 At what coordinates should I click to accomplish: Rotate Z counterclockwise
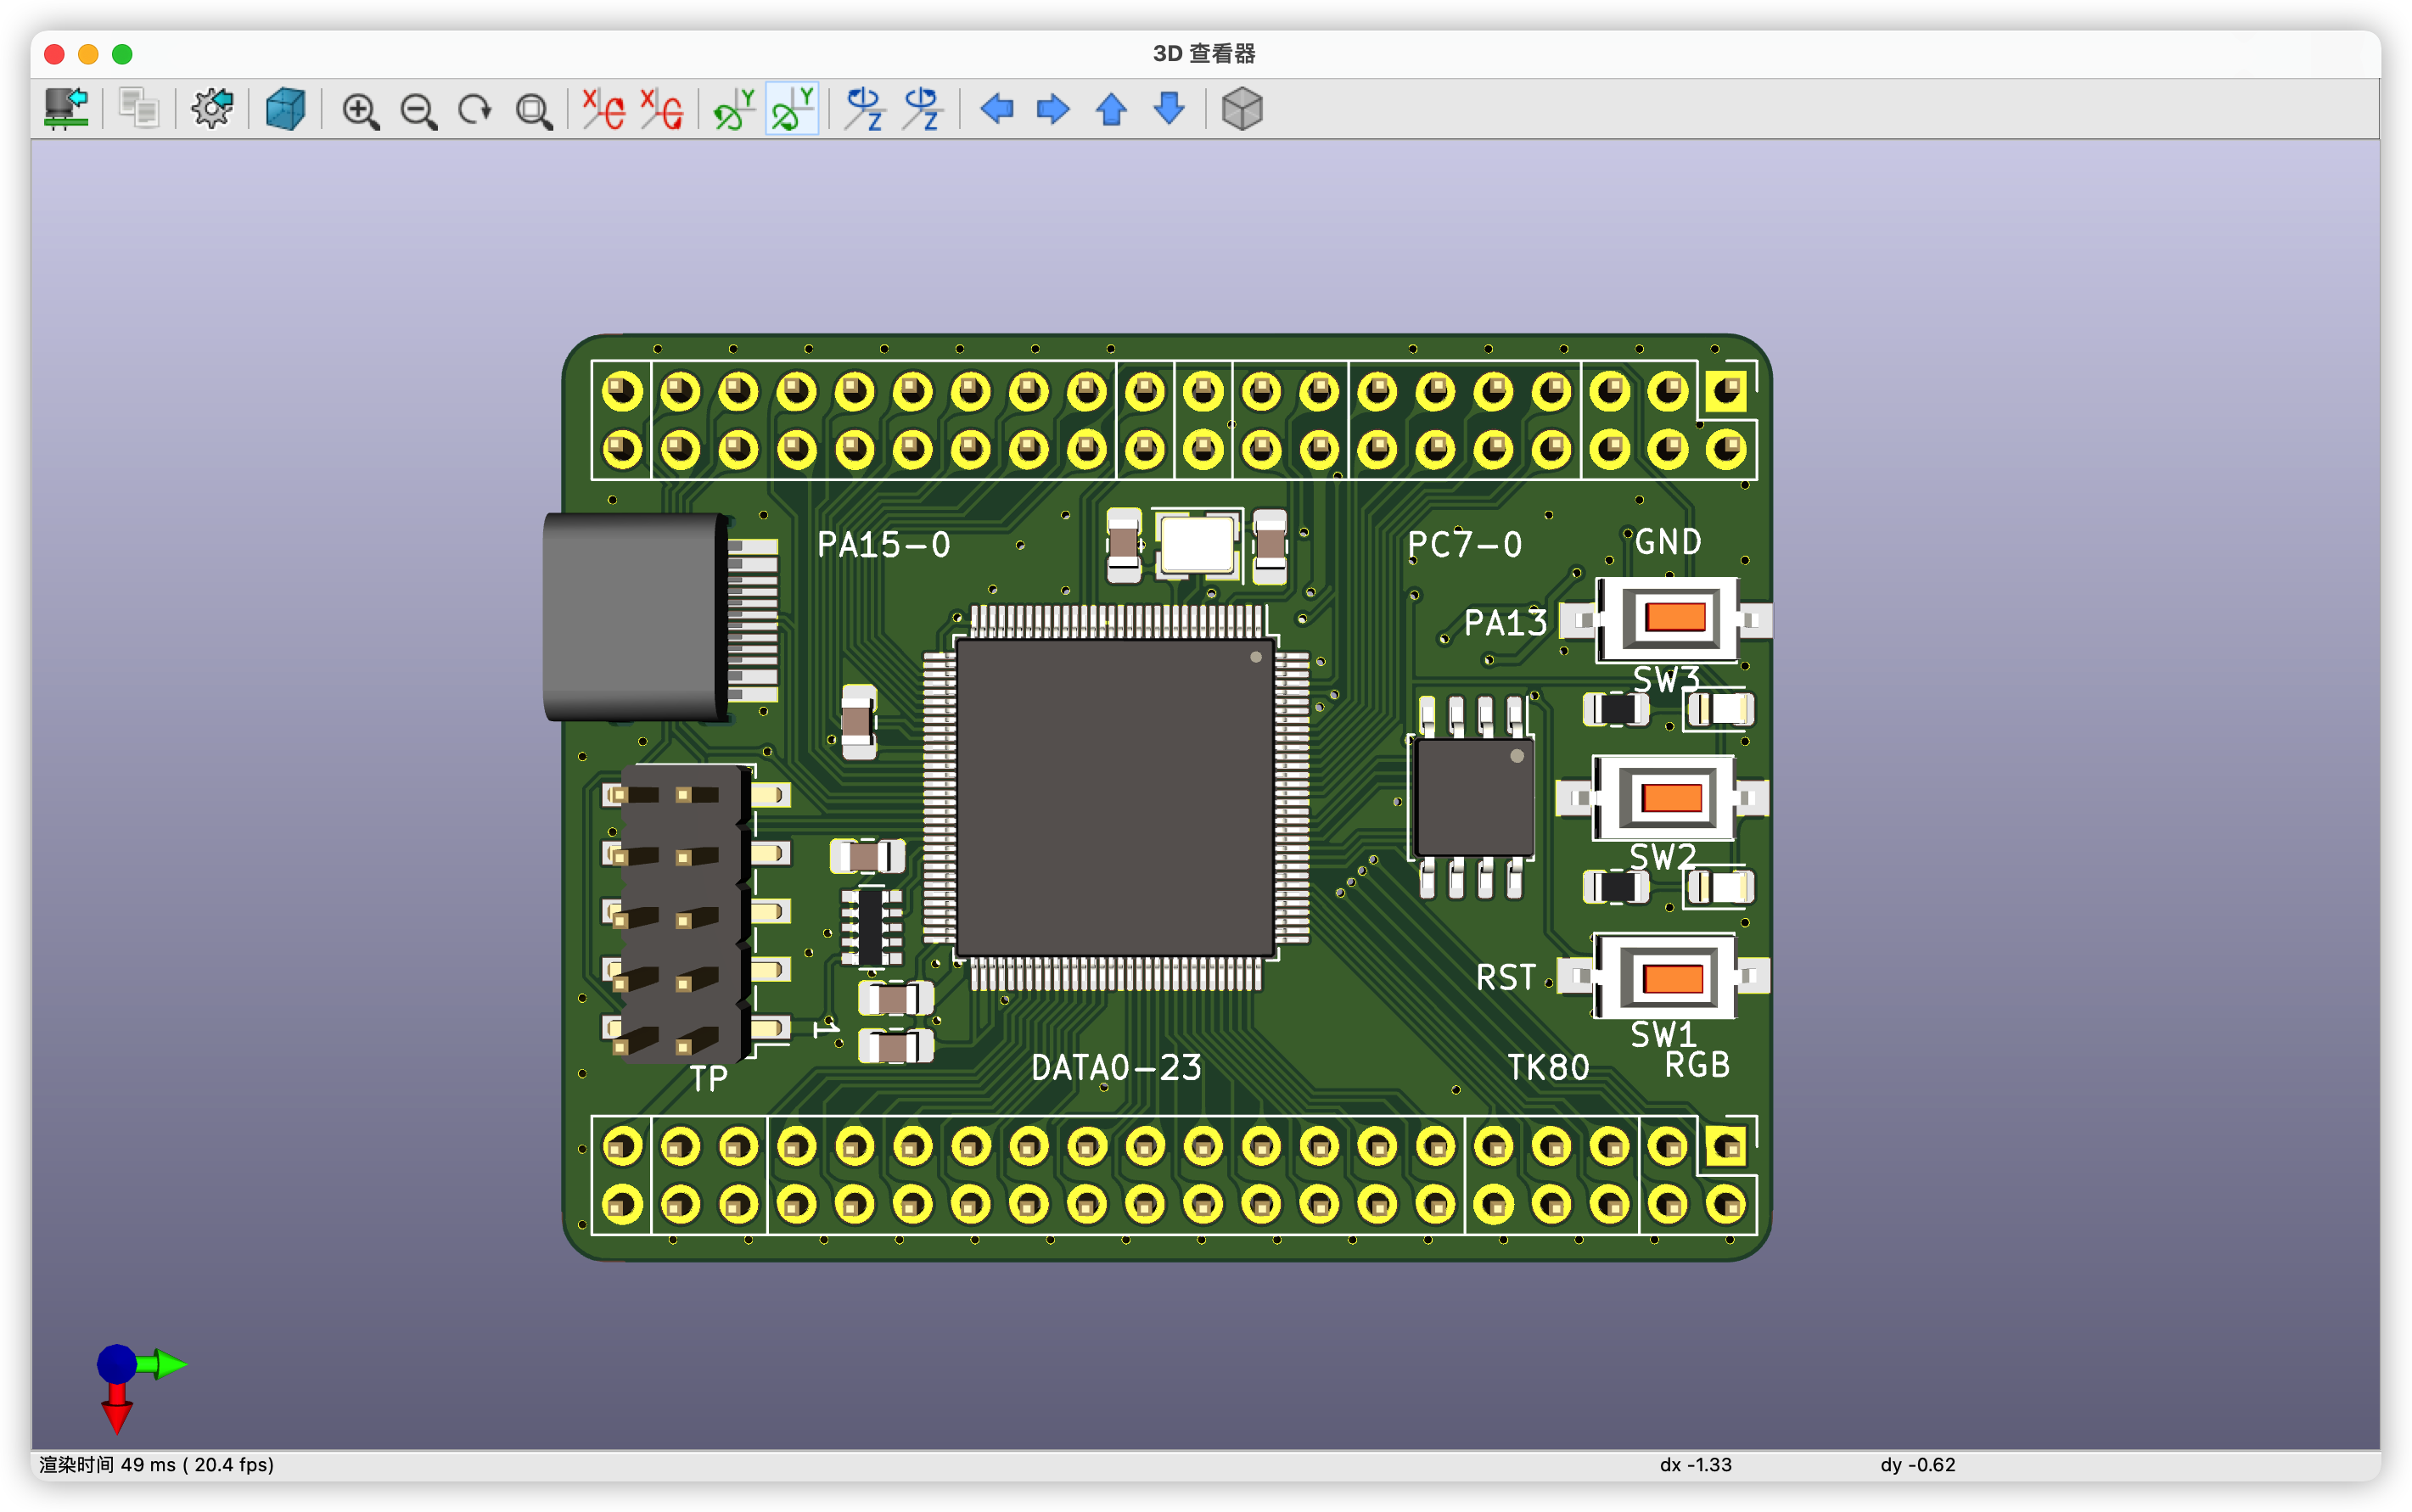922,108
